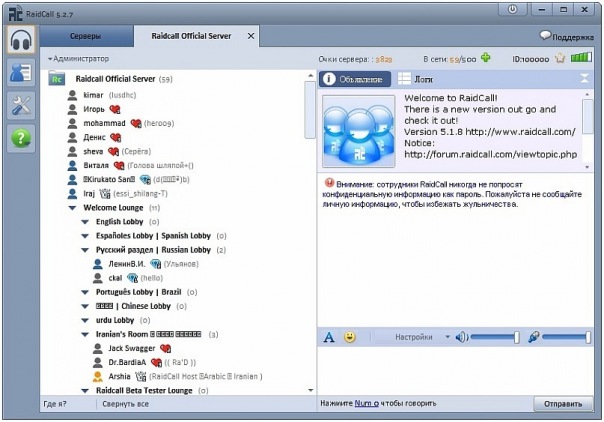This screenshot has height=422, width=604.
Task: Click the heart badge next to Jack Swagger
Action: 165,348
